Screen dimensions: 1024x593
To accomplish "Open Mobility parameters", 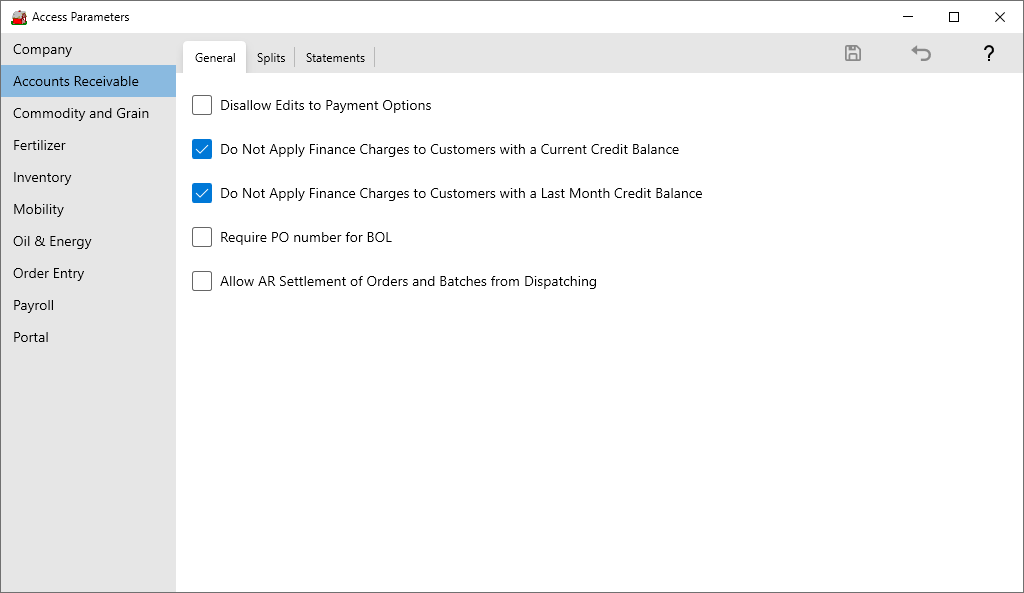I will point(38,209).
